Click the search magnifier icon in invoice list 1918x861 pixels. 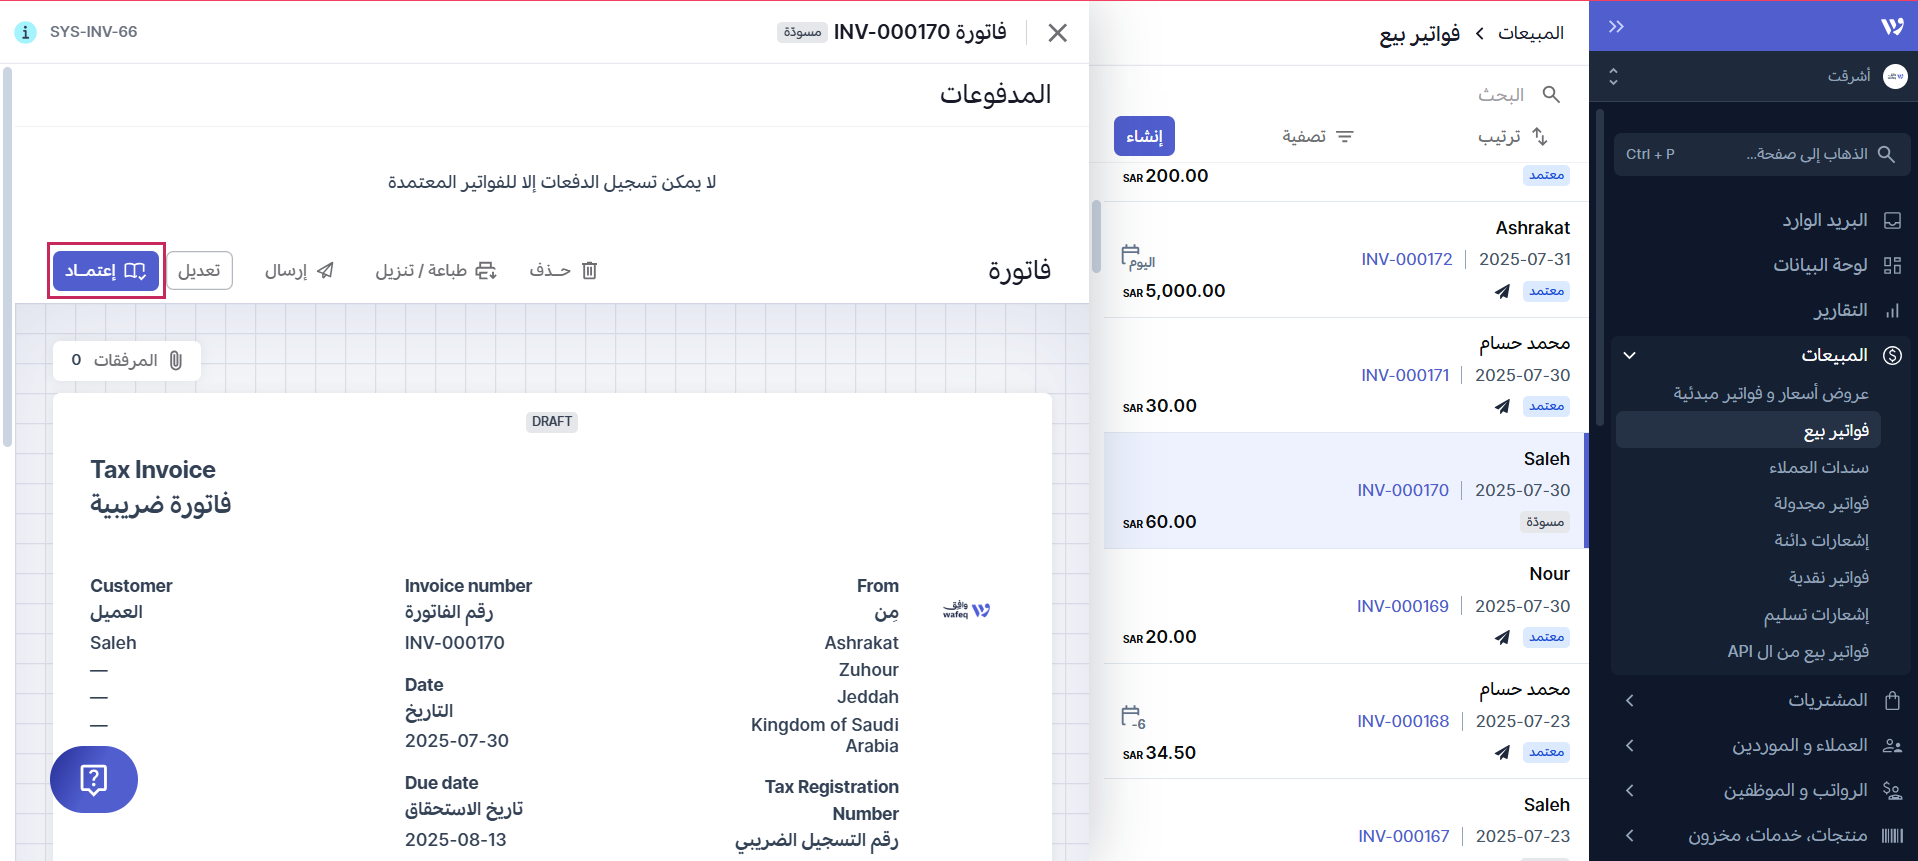(1551, 94)
